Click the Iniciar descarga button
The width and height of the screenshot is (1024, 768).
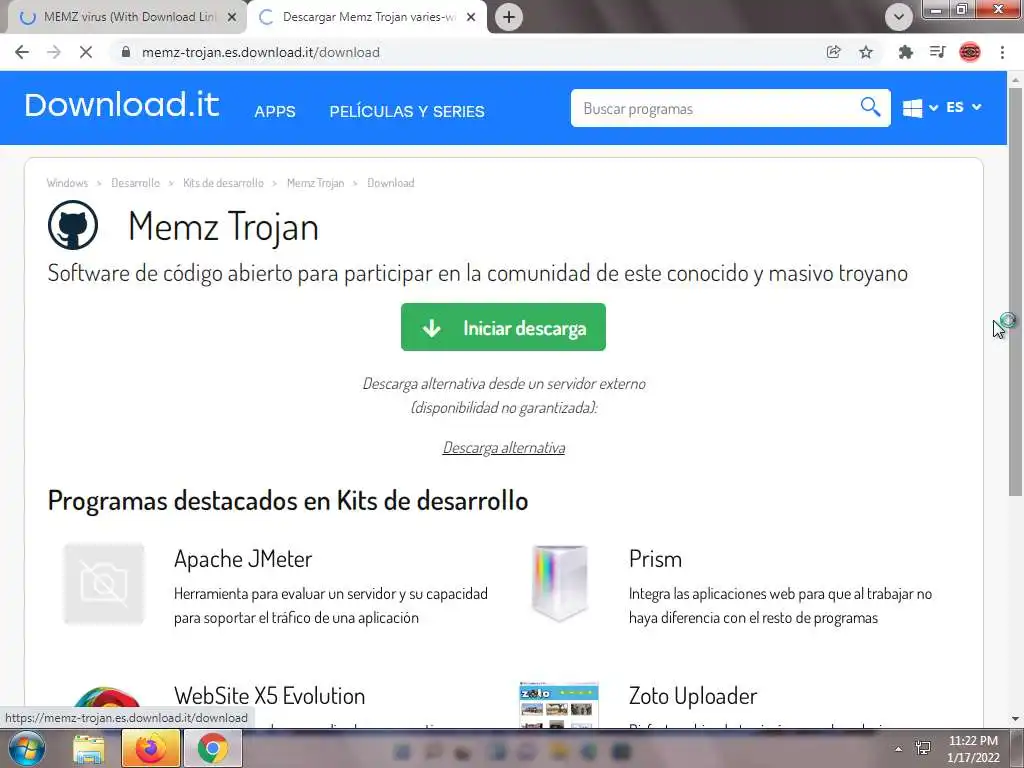[x=504, y=327]
